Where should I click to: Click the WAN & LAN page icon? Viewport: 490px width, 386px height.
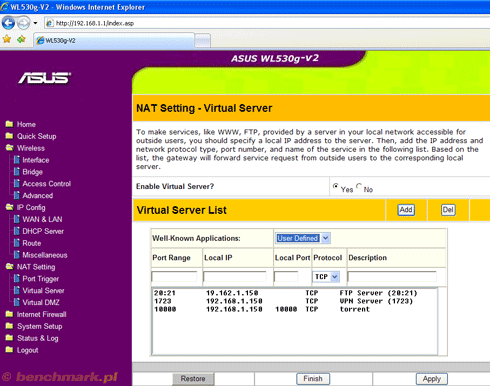(x=17, y=219)
